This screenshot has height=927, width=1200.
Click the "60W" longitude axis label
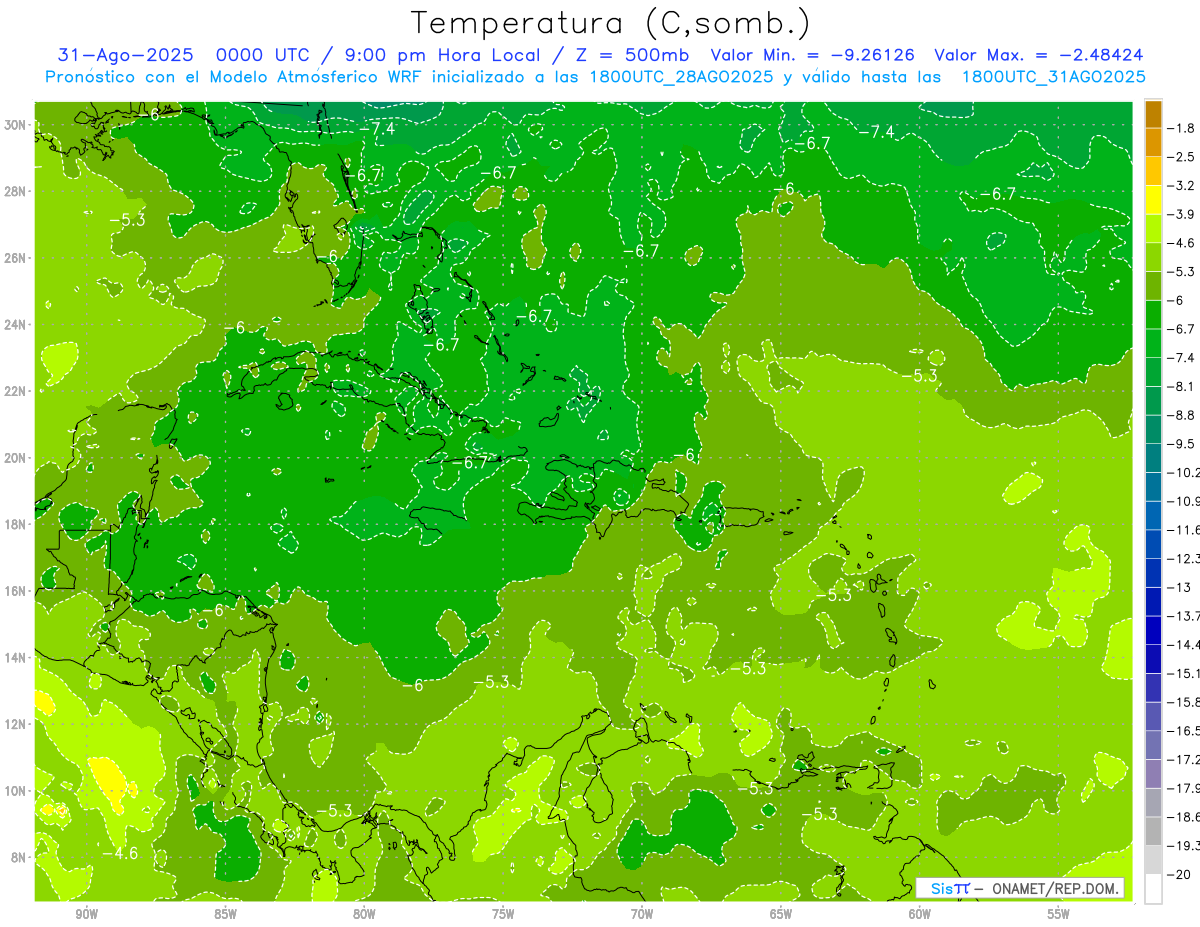click(920, 914)
